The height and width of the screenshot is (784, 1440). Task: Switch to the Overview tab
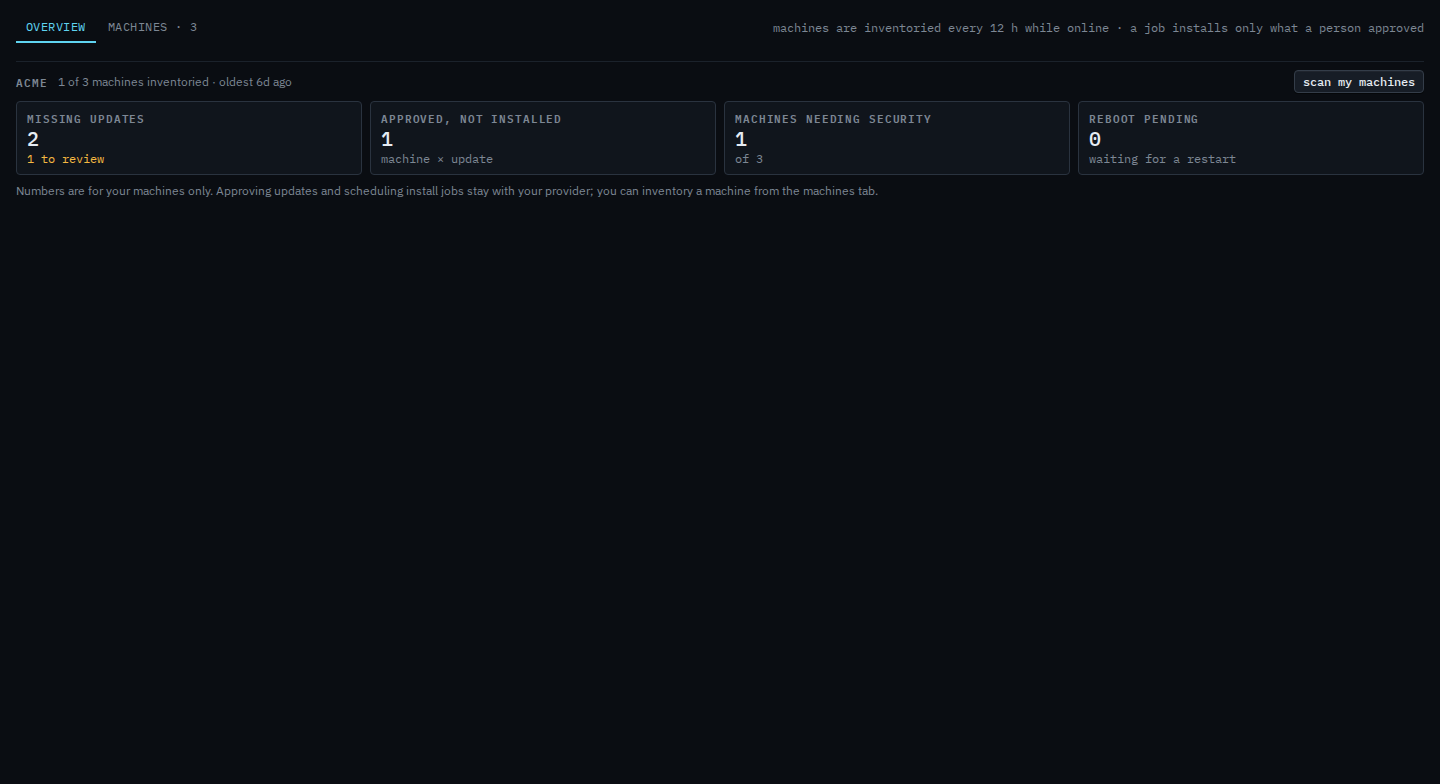56,28
